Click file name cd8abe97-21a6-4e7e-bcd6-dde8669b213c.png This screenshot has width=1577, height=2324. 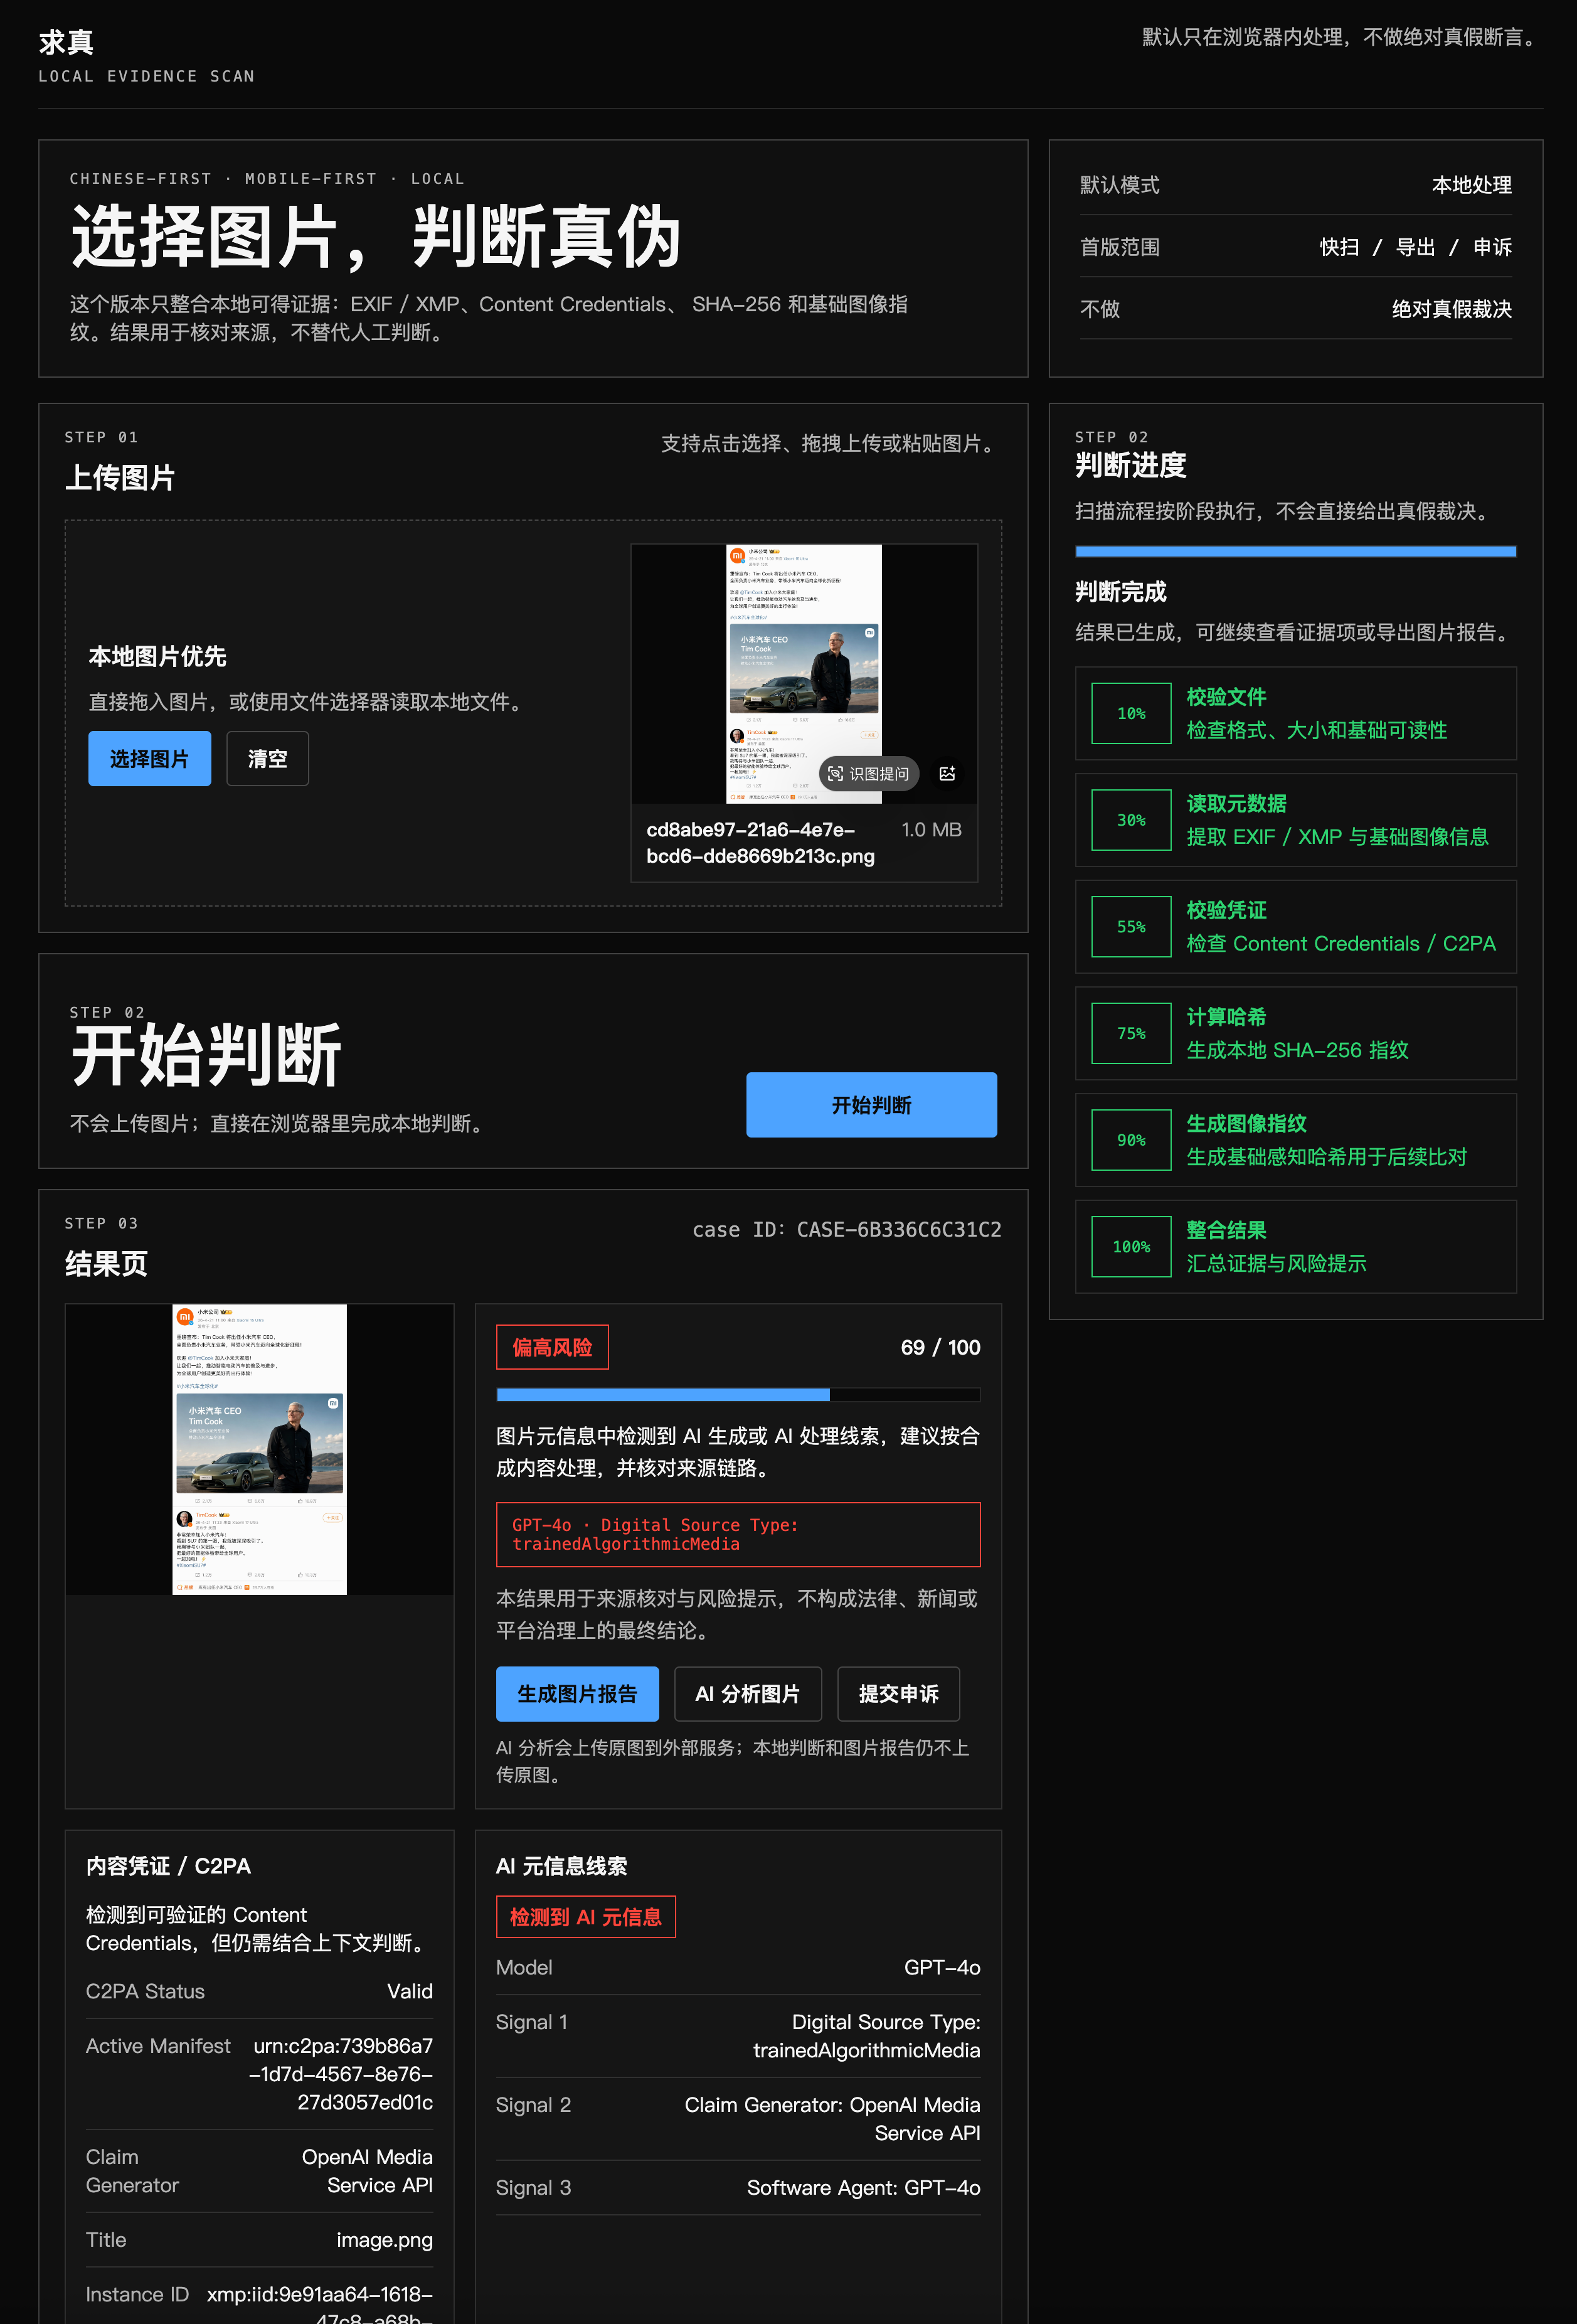click(x=760, y=843)
